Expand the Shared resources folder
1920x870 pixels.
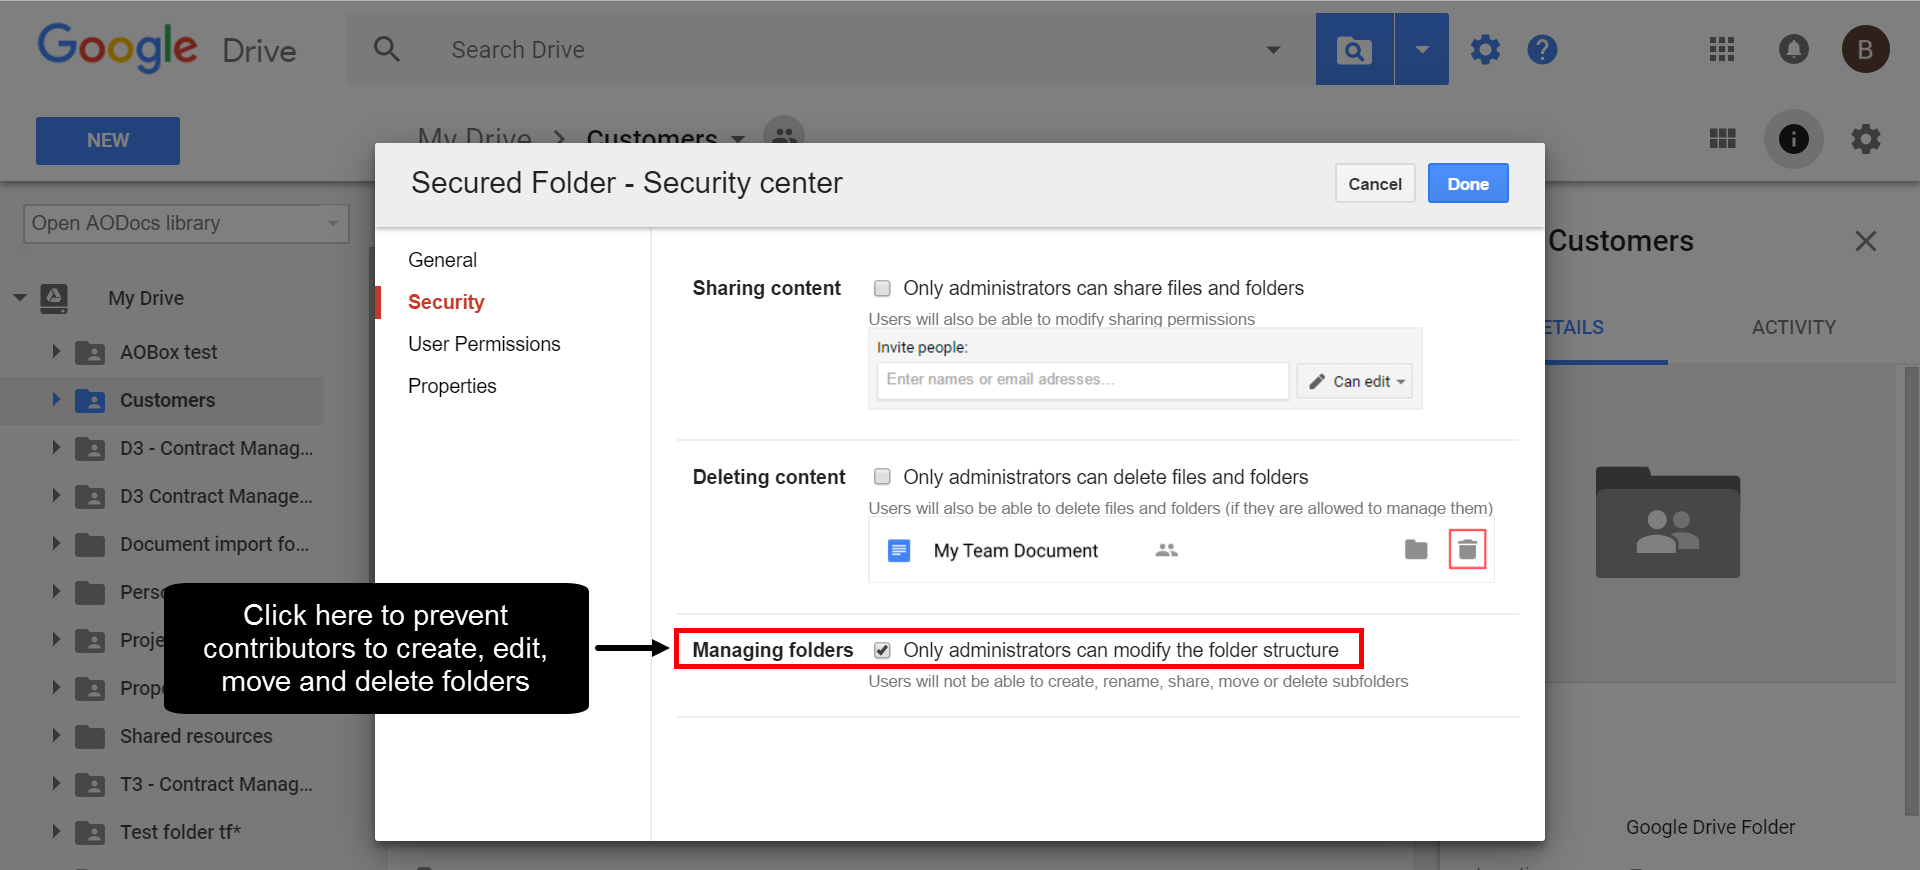[56, 736]
